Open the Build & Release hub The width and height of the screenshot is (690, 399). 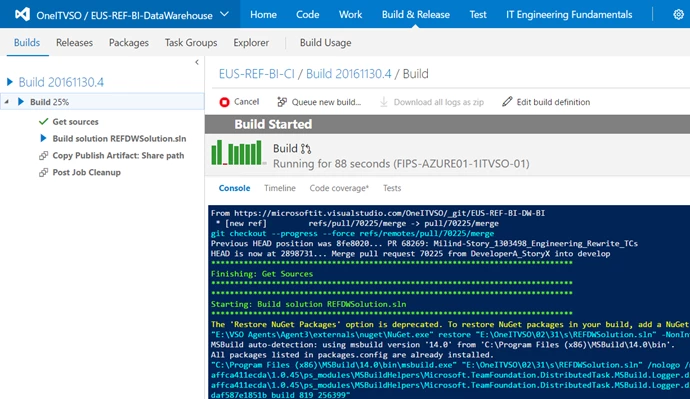(x=416, y=15)
